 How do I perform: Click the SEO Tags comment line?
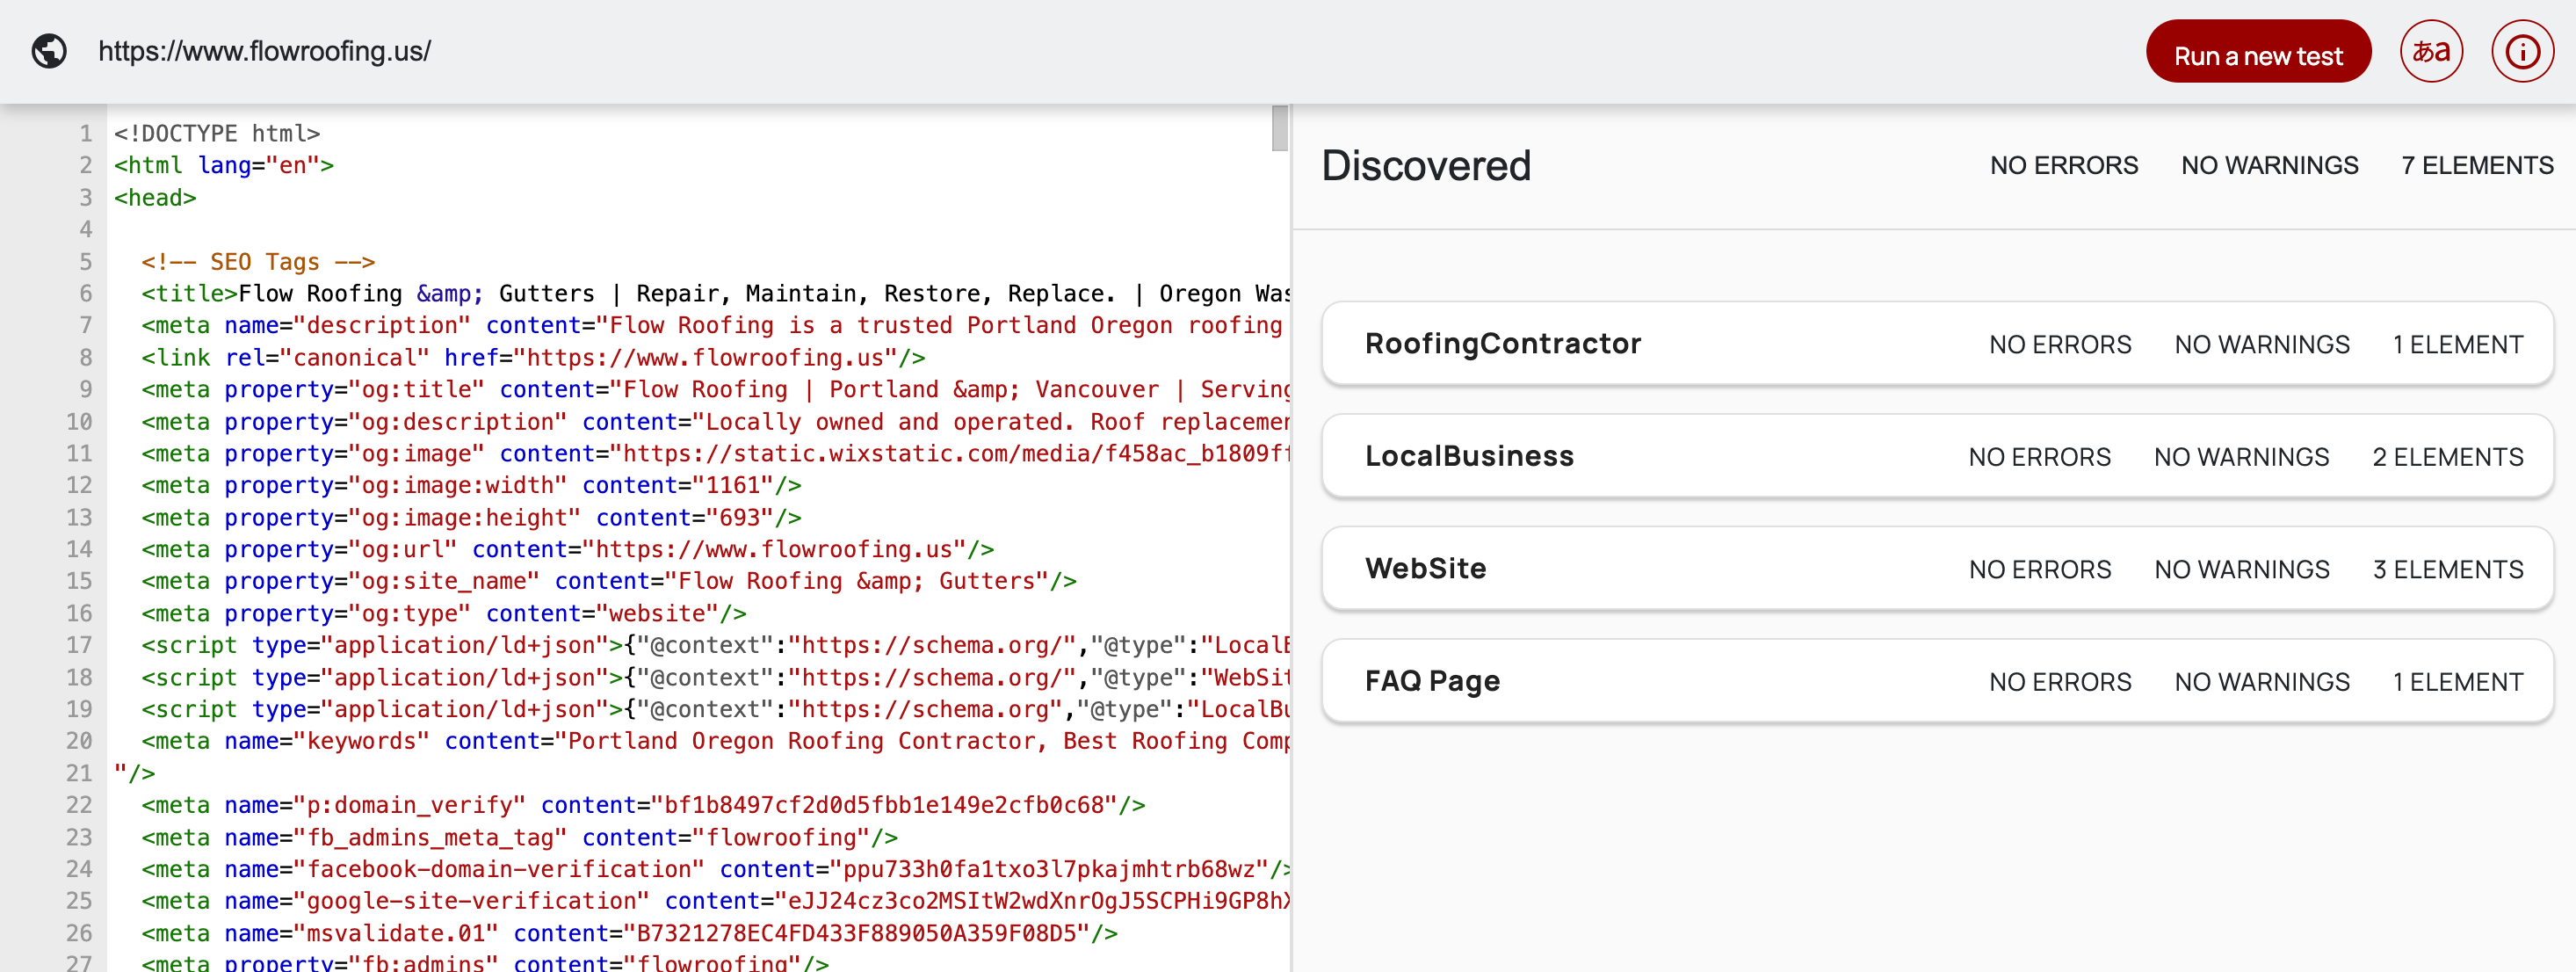click(x=258, y=261)
